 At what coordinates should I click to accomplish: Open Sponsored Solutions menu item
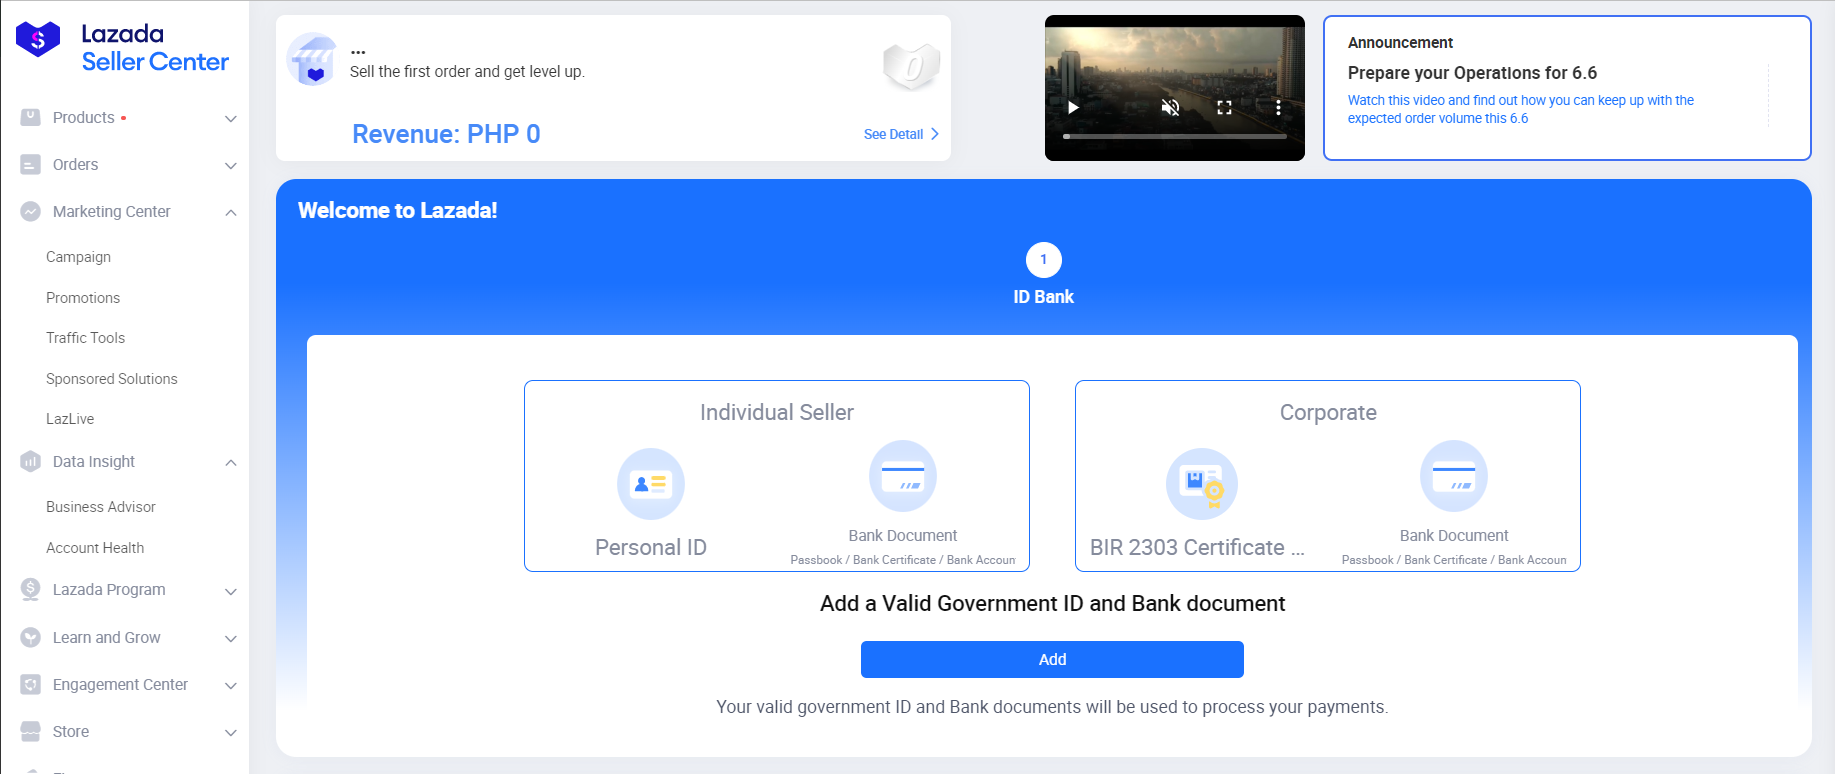click(111, 379)
